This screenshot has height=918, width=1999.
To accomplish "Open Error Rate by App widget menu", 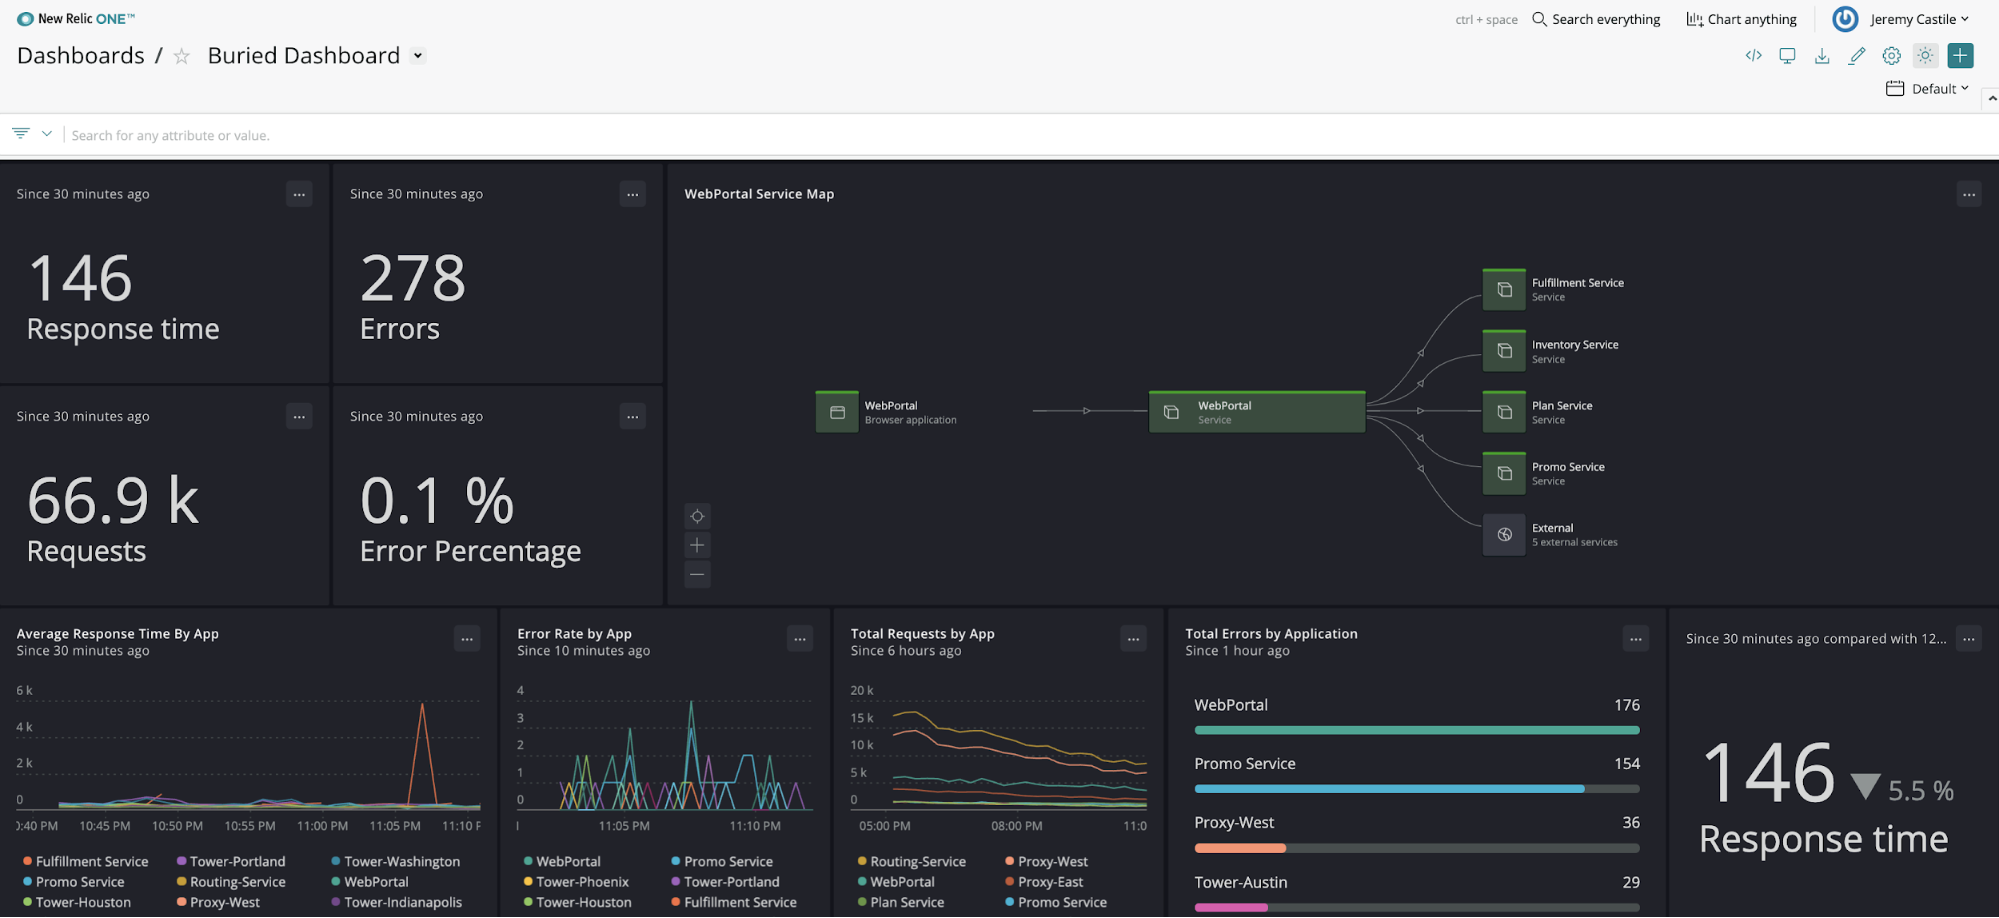I will (x=800, y=638).
